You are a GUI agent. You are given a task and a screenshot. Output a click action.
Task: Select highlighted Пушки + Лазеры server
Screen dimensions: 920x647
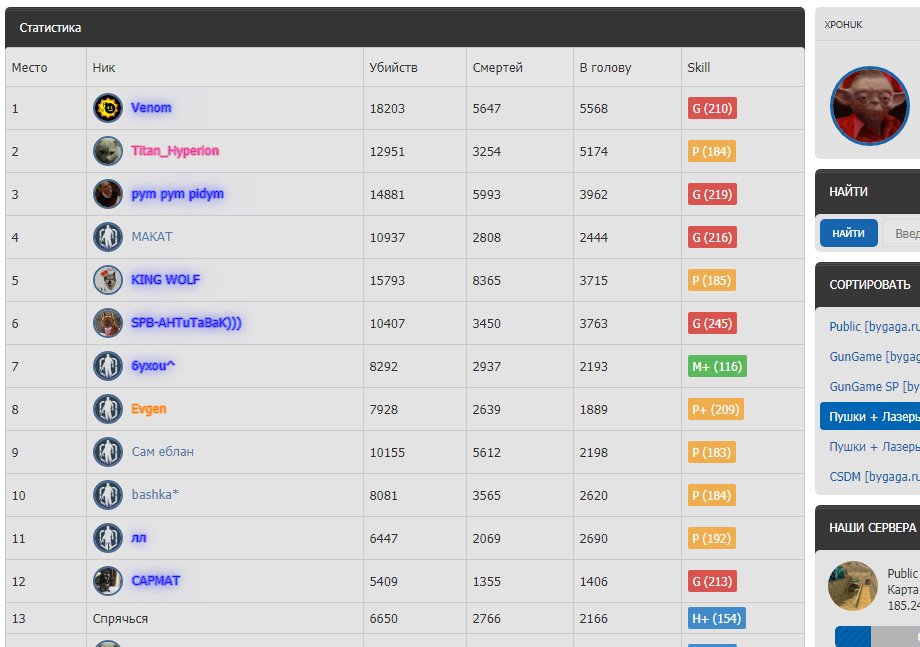pos(870,416)
